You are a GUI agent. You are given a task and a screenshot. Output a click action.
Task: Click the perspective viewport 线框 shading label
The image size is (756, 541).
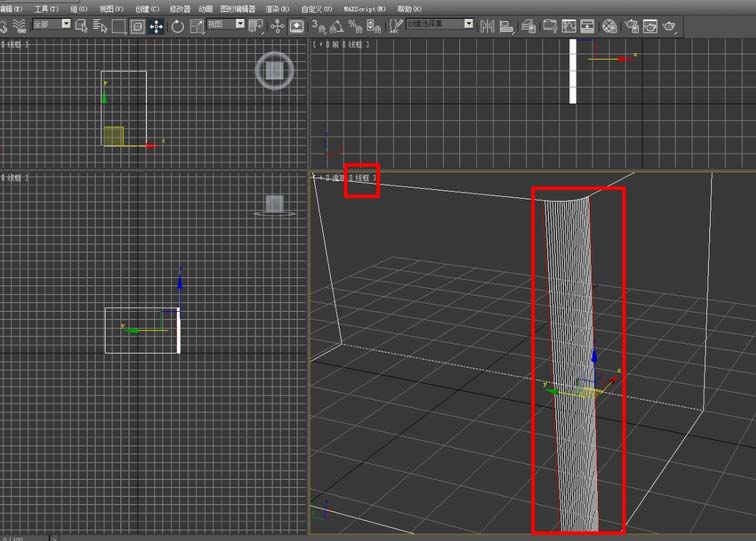point(361,179)
